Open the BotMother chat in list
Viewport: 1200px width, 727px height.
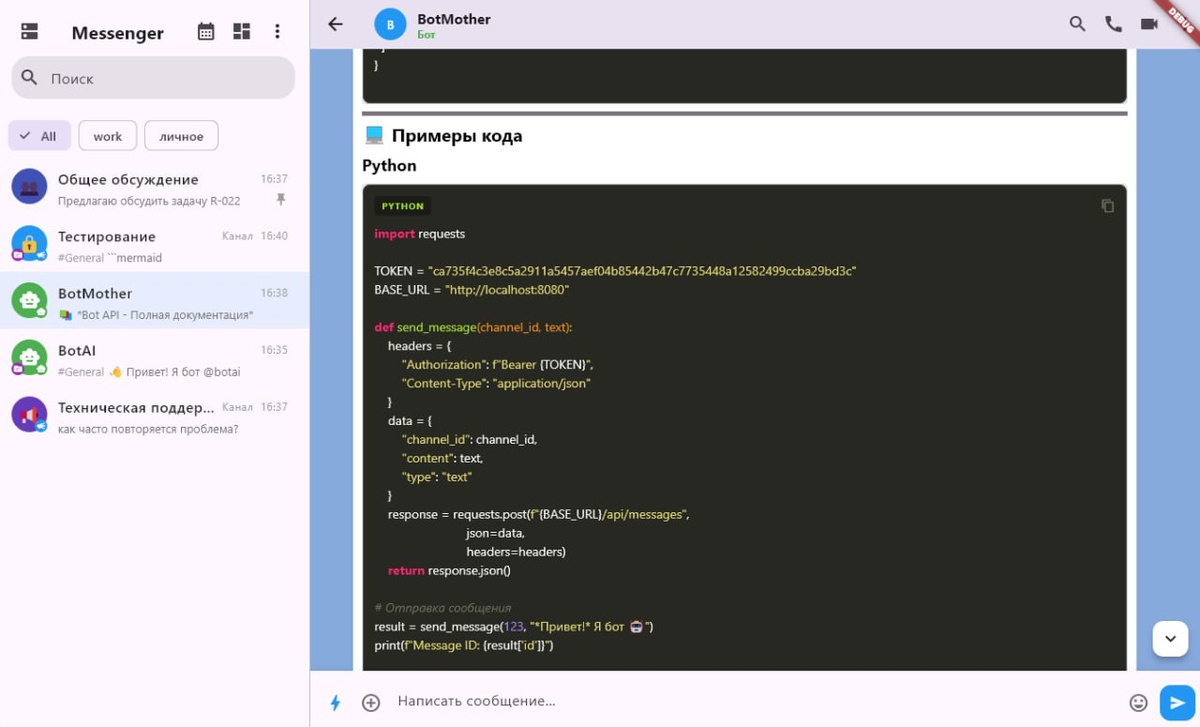[155, 301]
